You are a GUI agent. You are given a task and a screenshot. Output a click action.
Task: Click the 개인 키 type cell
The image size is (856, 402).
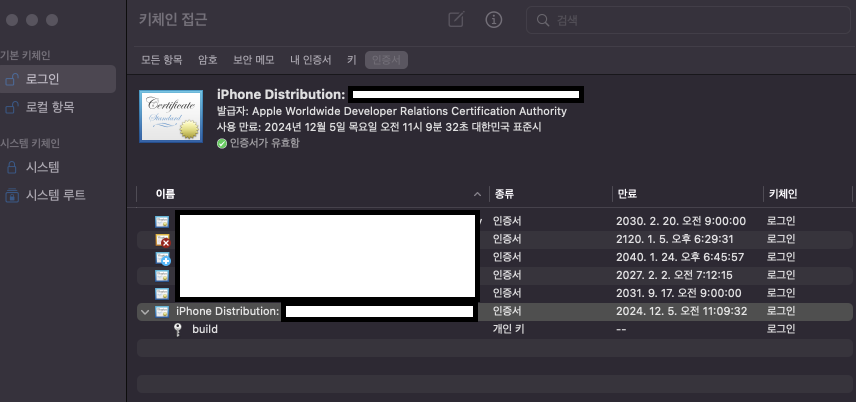pos(508,329)
